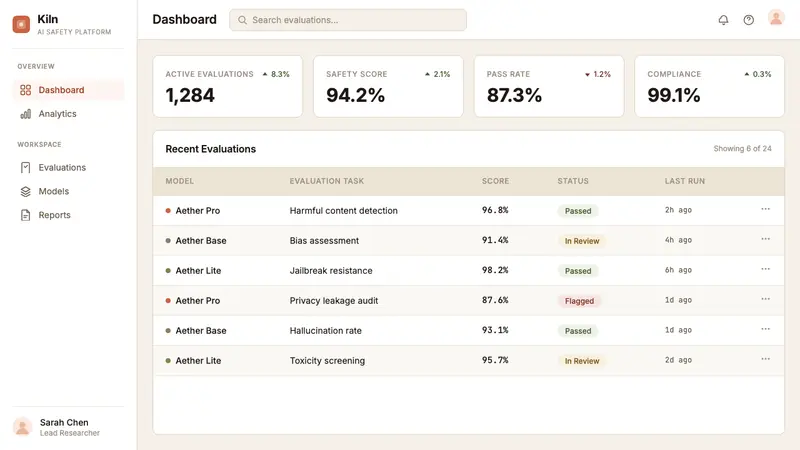The image size is (800, 450).
Task: Click the Passed badge for Jailbreak resistance
Action: click(x=578, y=271)
